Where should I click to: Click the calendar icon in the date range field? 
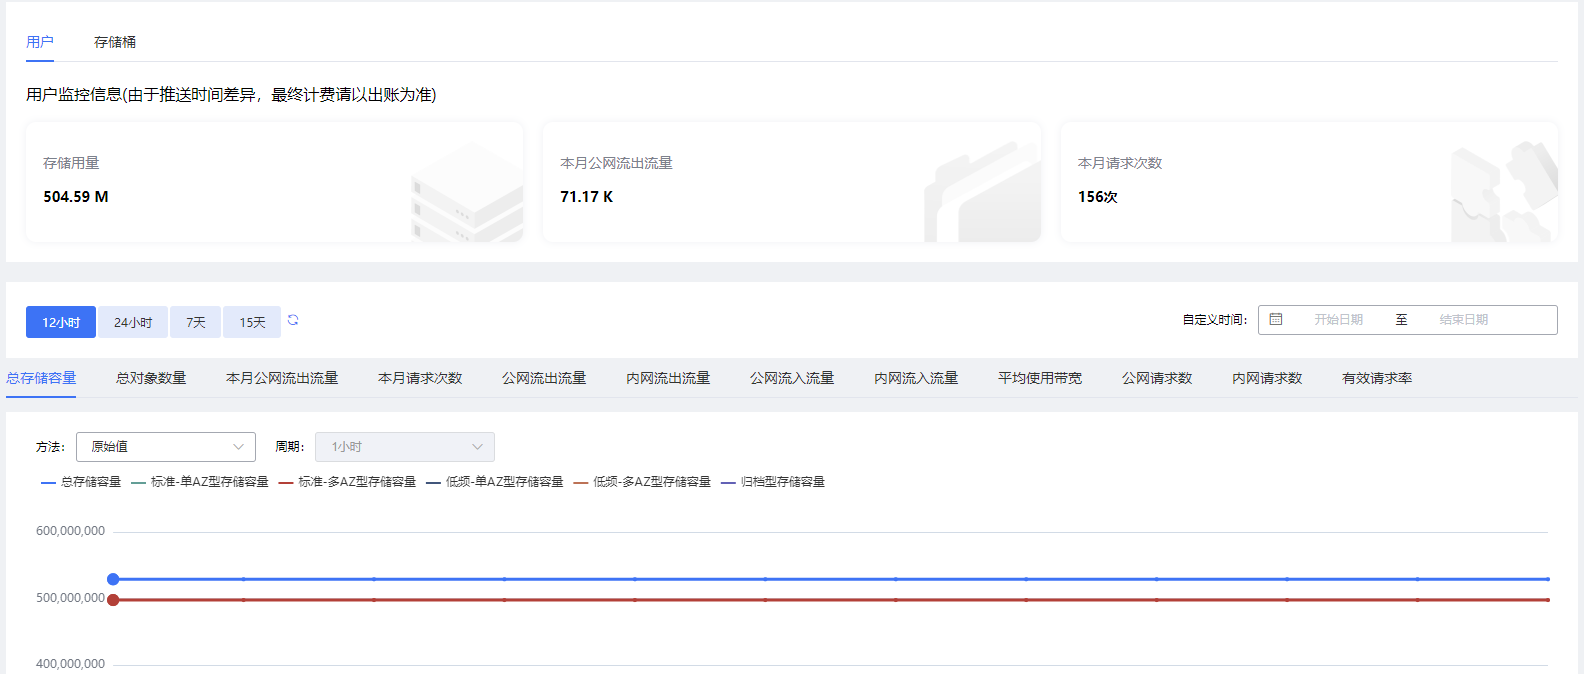[x=1276, y=319]
